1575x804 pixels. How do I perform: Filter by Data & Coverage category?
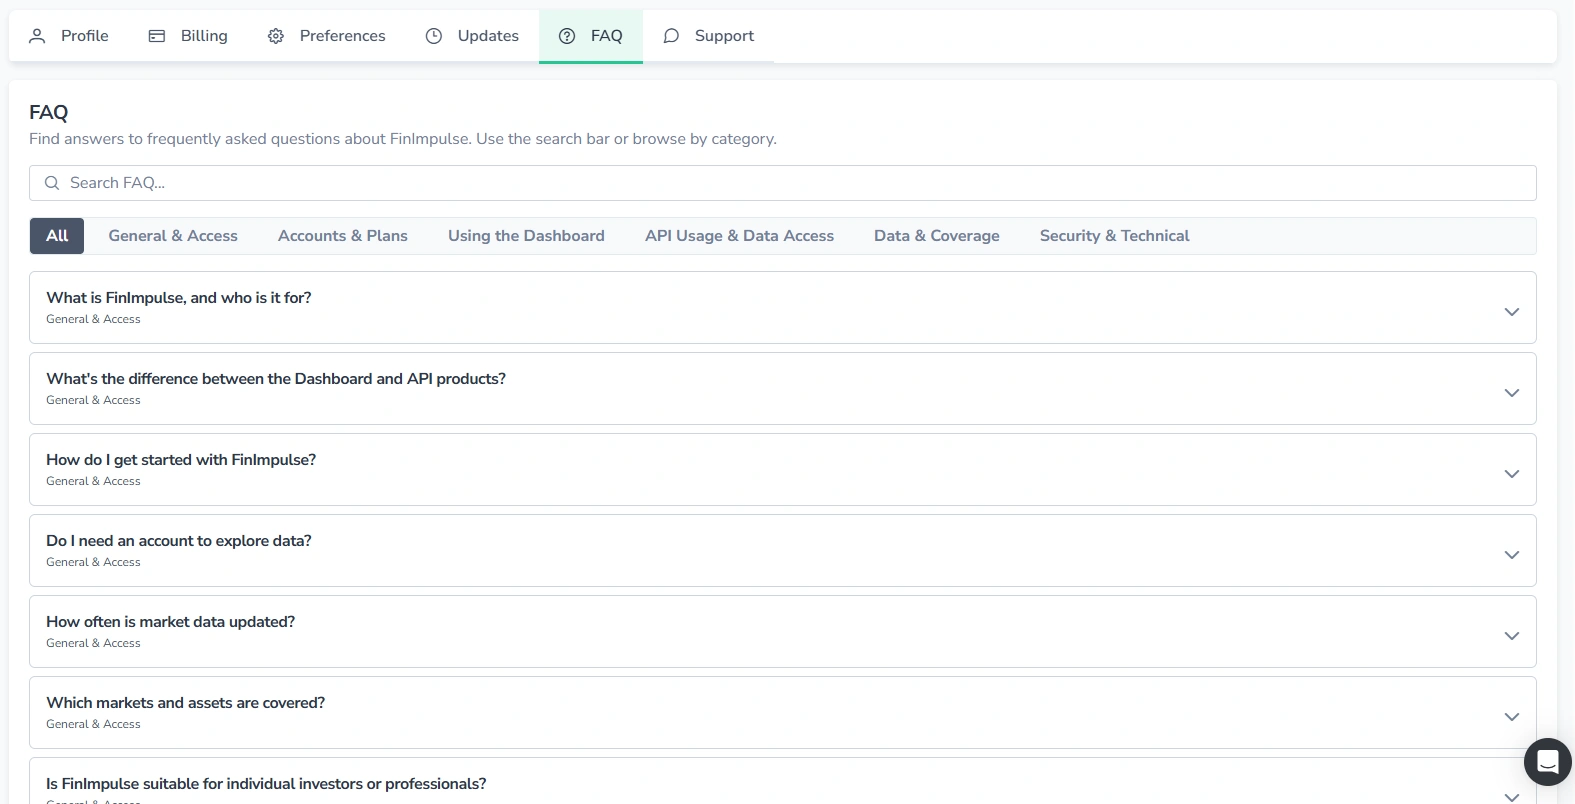(x=937, y=236)
